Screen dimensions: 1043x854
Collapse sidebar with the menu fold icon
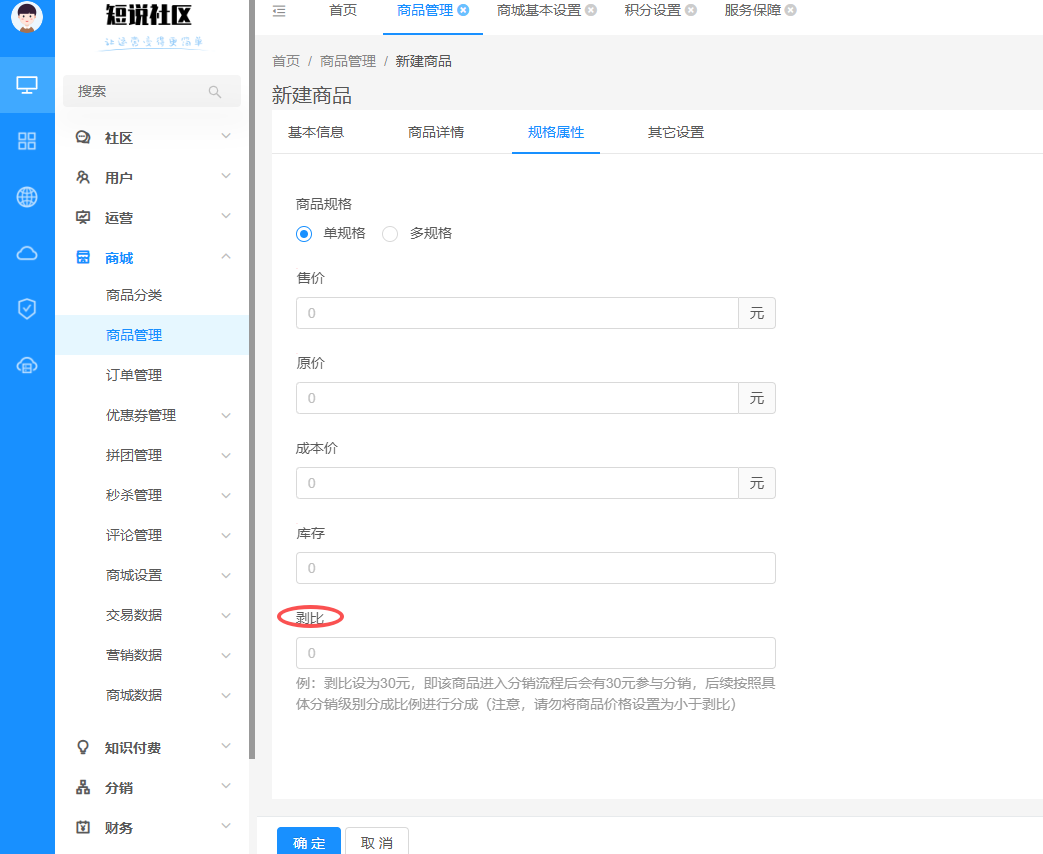click(279, 11)
